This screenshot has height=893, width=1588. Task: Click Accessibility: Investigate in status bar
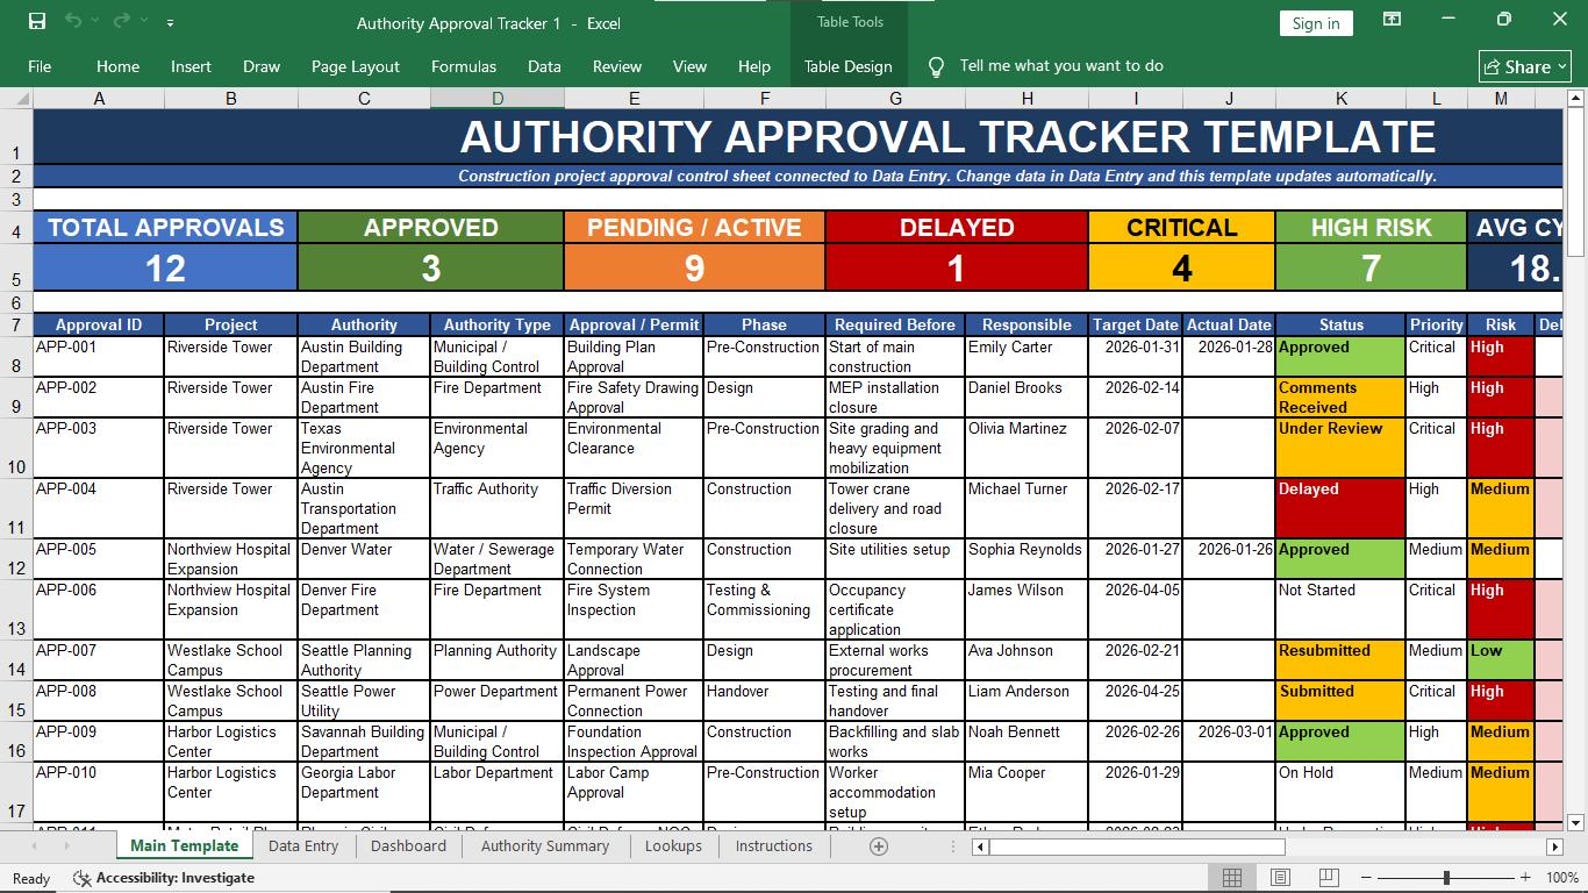click(165, 878)
